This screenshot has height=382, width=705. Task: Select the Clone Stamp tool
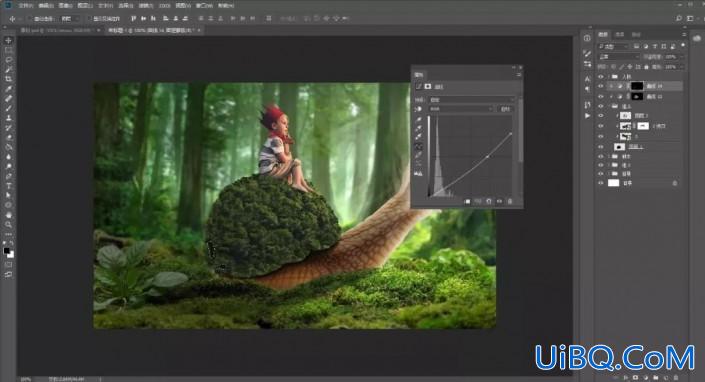pyautogui.click(x=8, y=118)
